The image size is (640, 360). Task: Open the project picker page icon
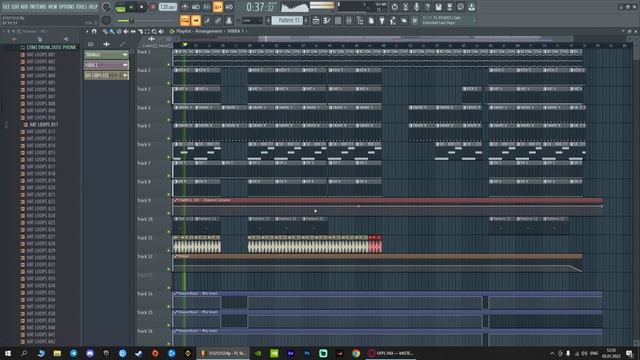(x=371, y=20)
